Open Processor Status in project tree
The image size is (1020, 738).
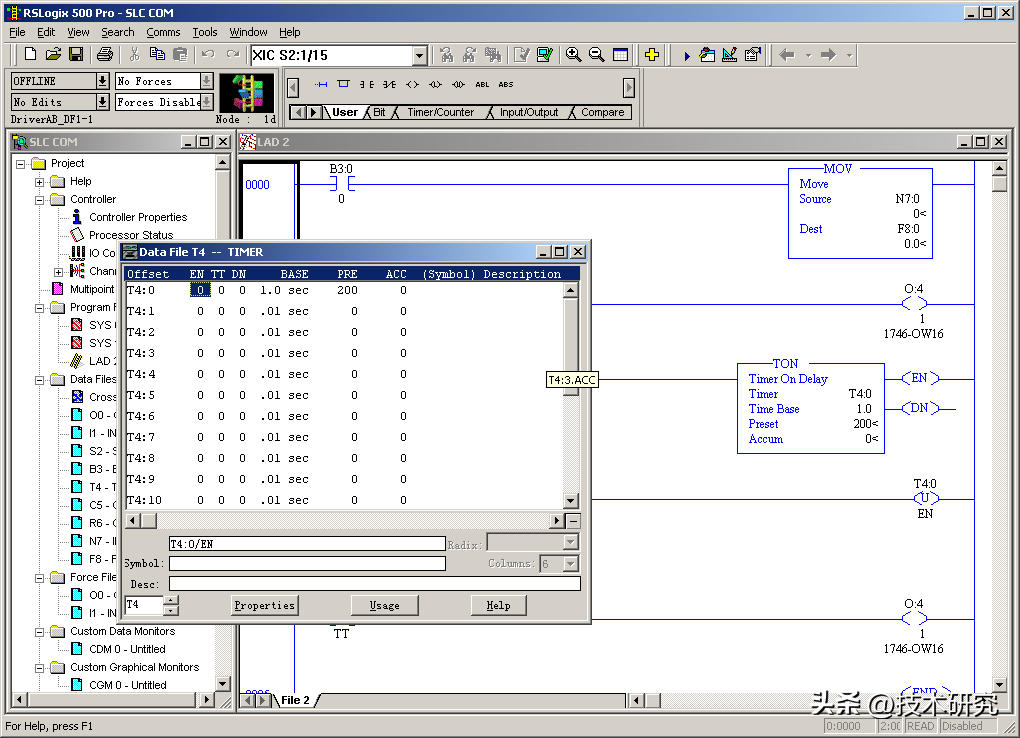pyautogui.click(x=130, y=235)
